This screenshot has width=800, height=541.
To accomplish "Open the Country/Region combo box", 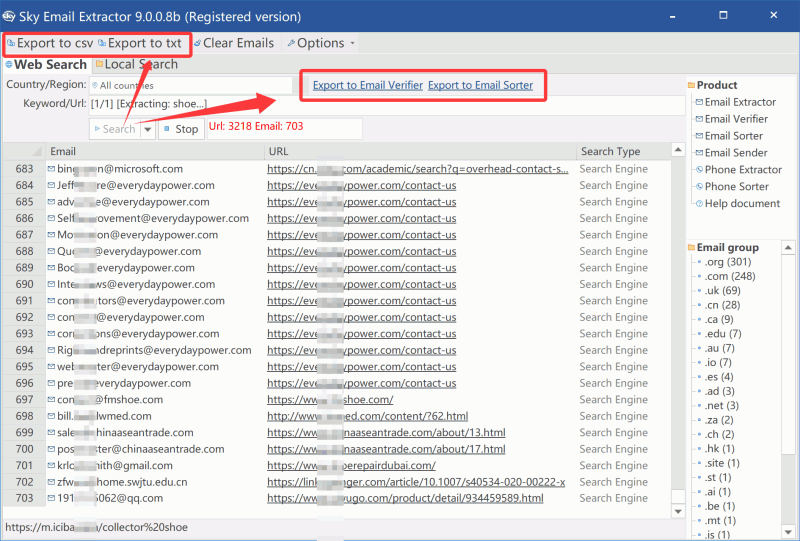I will (x=148, y=86).
